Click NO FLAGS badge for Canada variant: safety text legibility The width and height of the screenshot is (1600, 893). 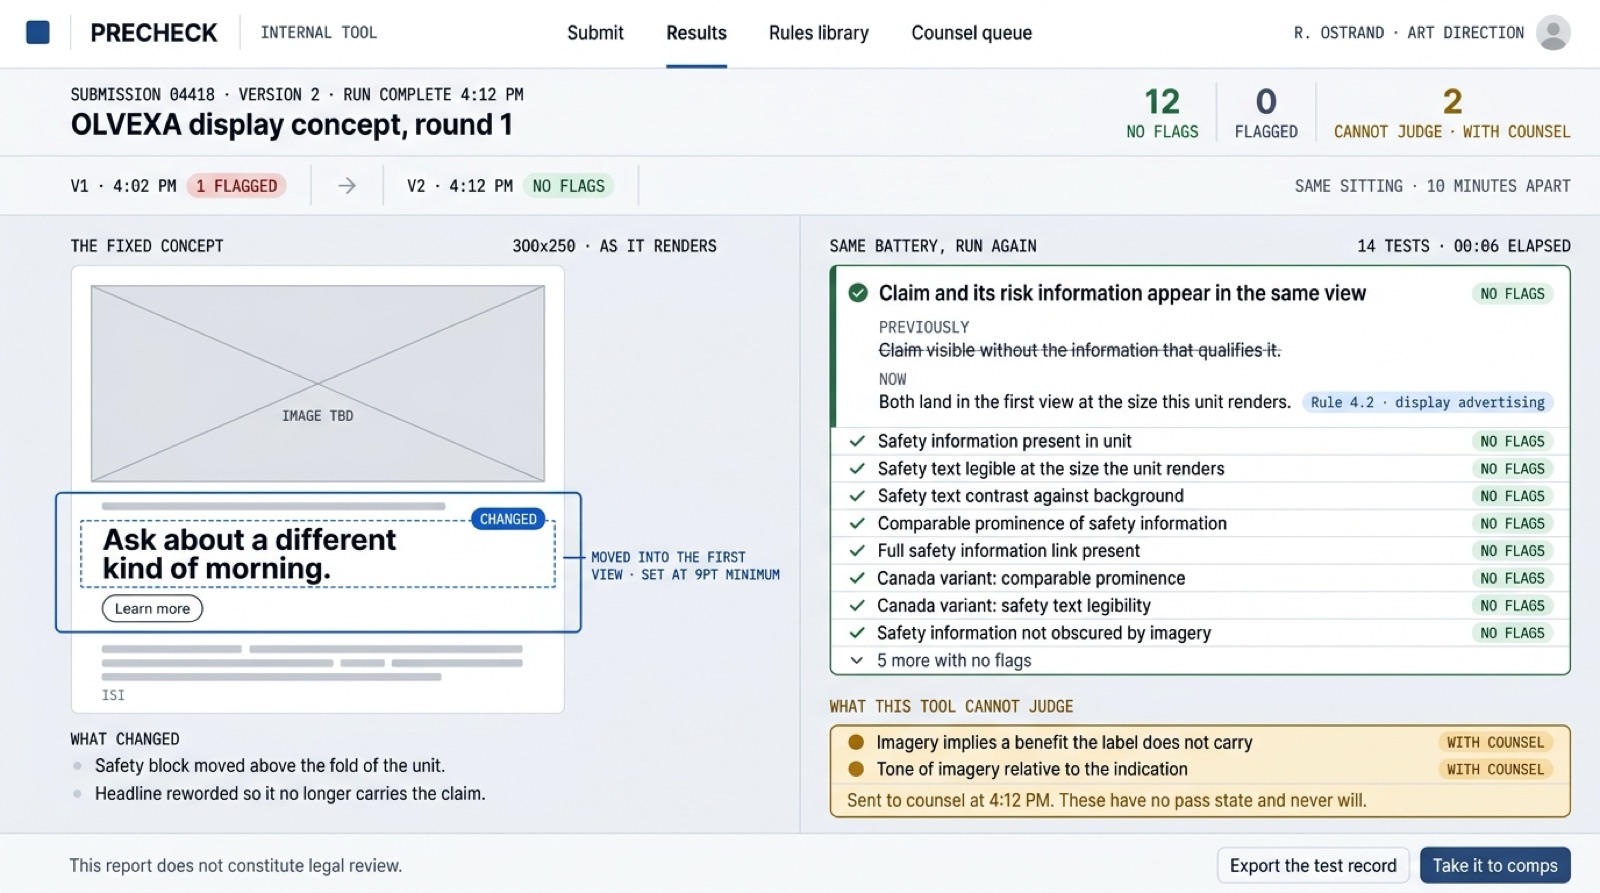(1512, 605)
